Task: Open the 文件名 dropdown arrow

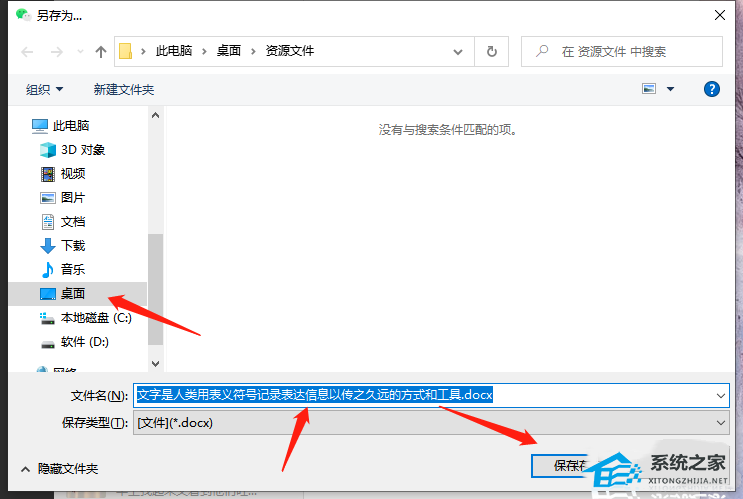Action: (721, 395)
